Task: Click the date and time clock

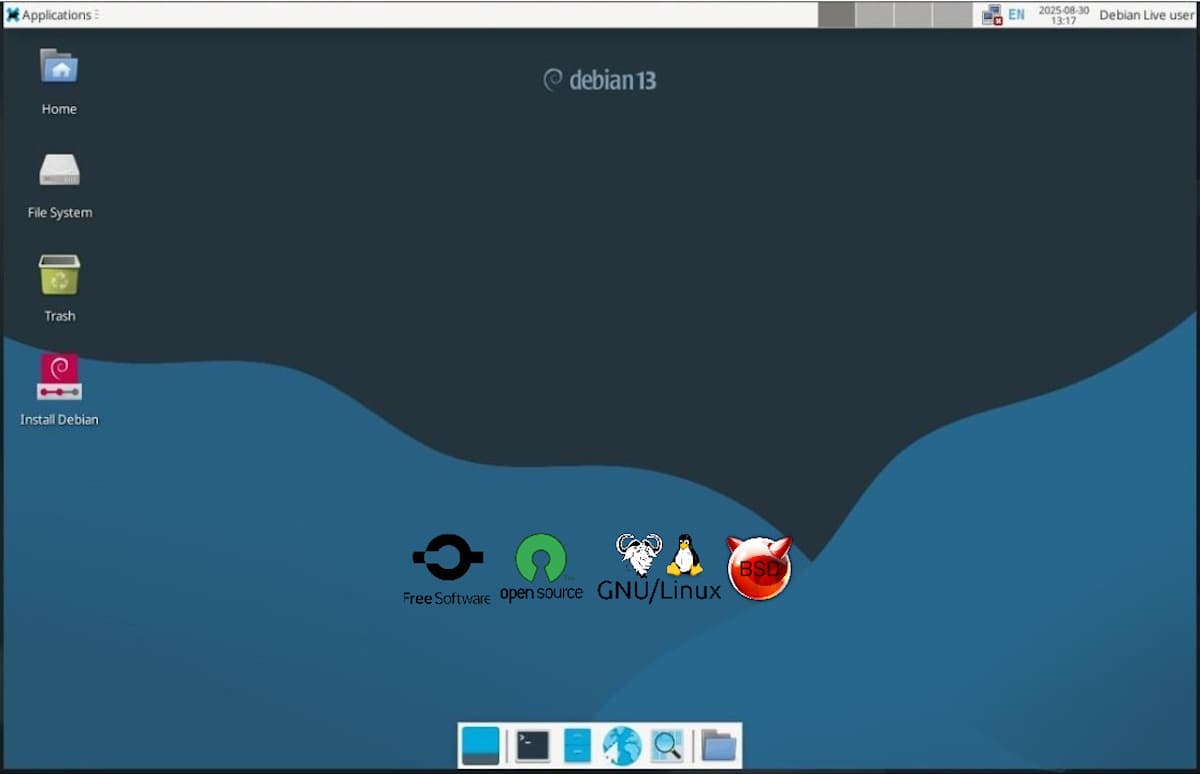Action: 1063,15
